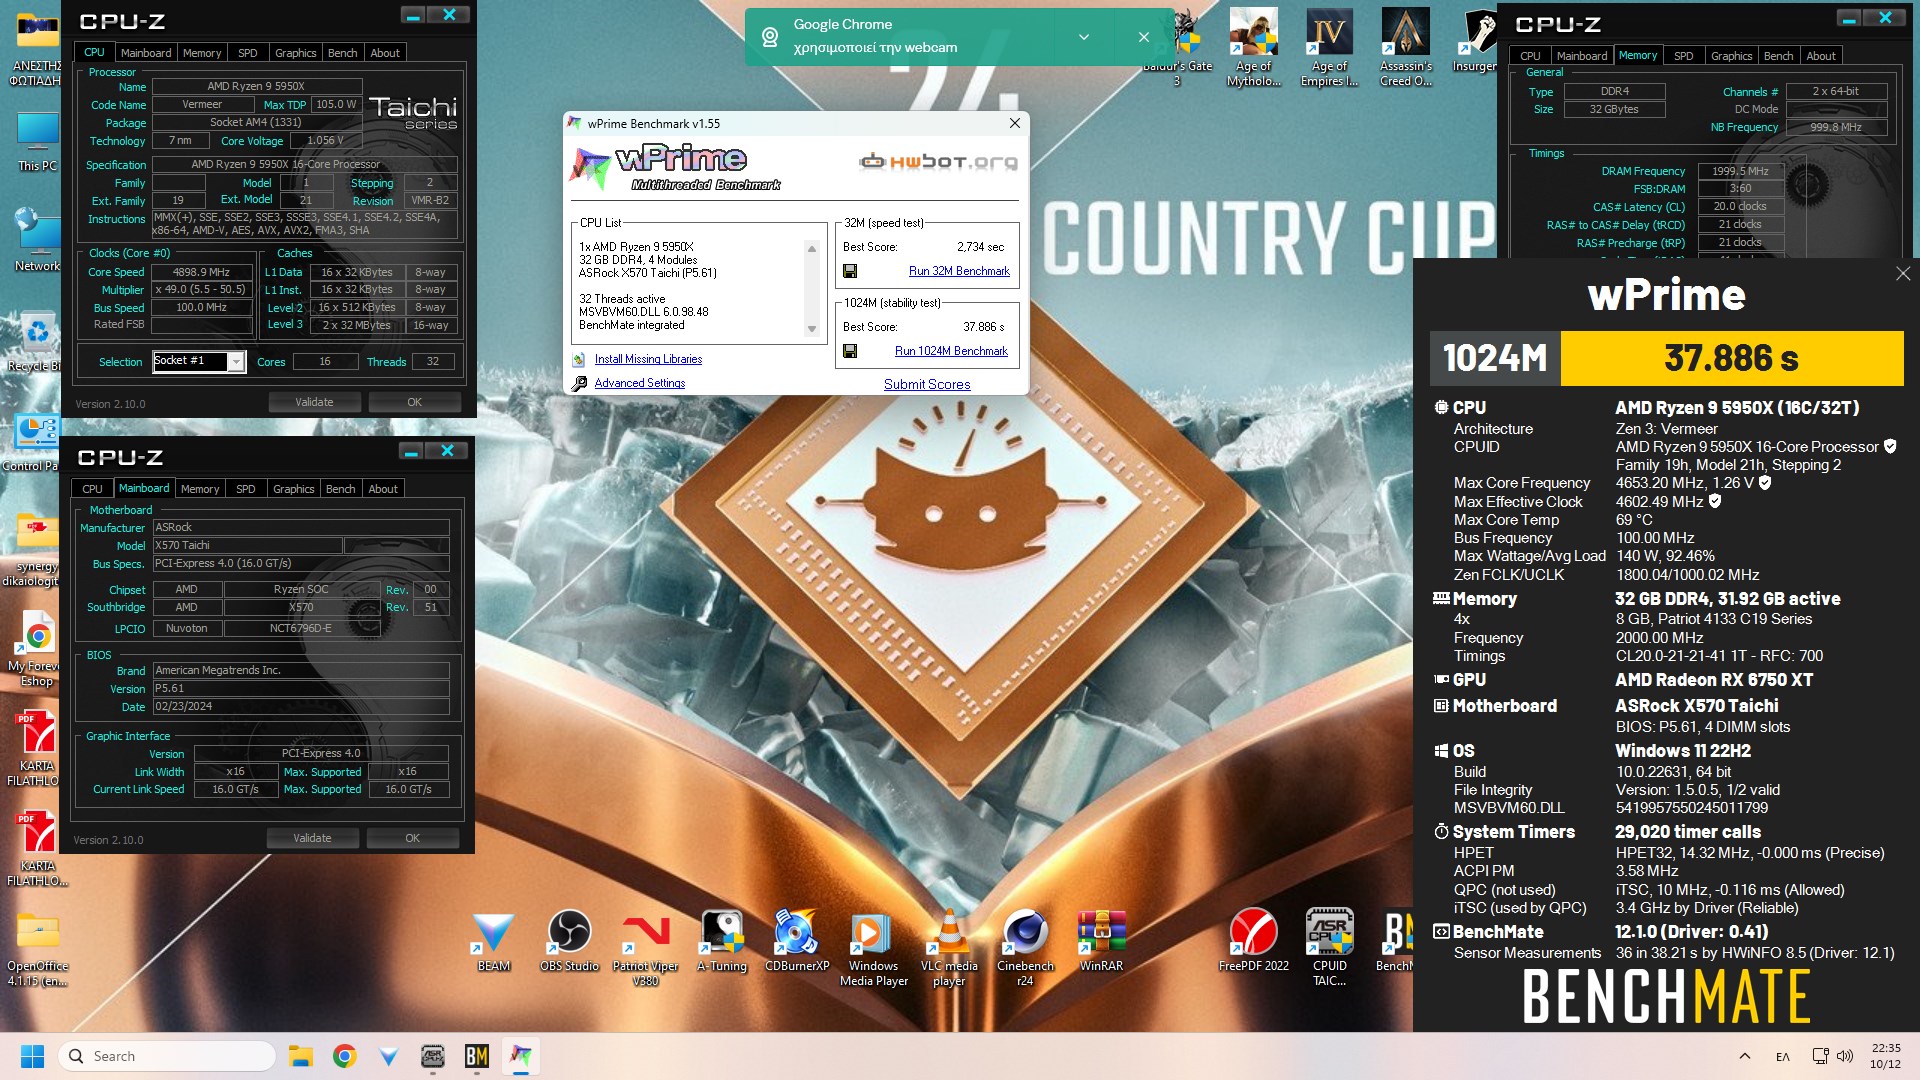Open Graphics tab in bottom-left CPU-Z
Screen dimensions: 1920x1080
click(x=294, y=489)
